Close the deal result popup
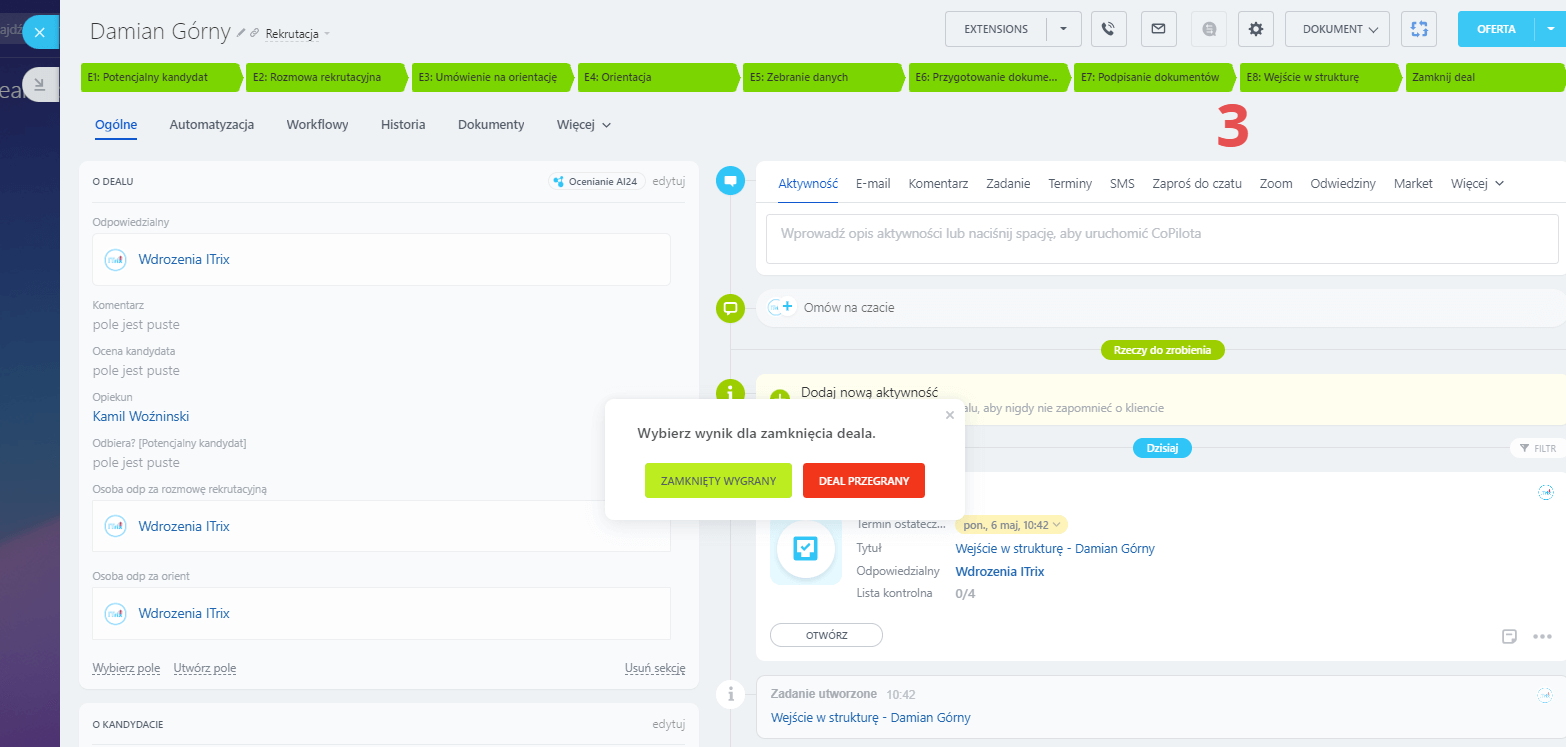The image size is (1566, 747). pyautogui.click(x=950, y=414)
